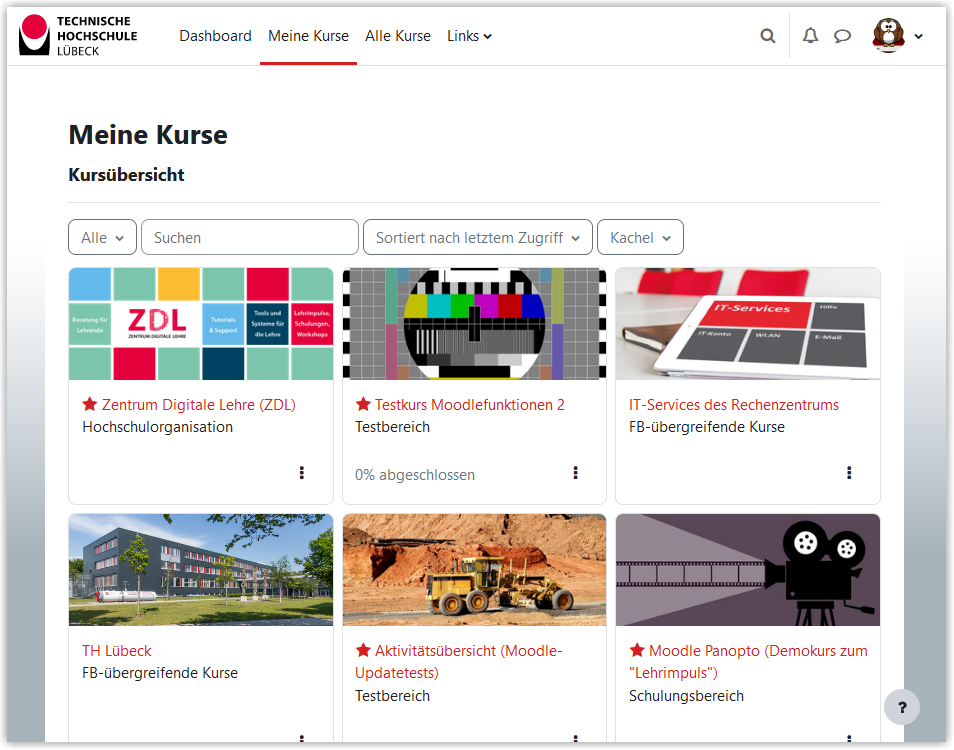
Task: Open Zentrum Digitale Lehre (ZDL) course
Action: coord(198,405)
